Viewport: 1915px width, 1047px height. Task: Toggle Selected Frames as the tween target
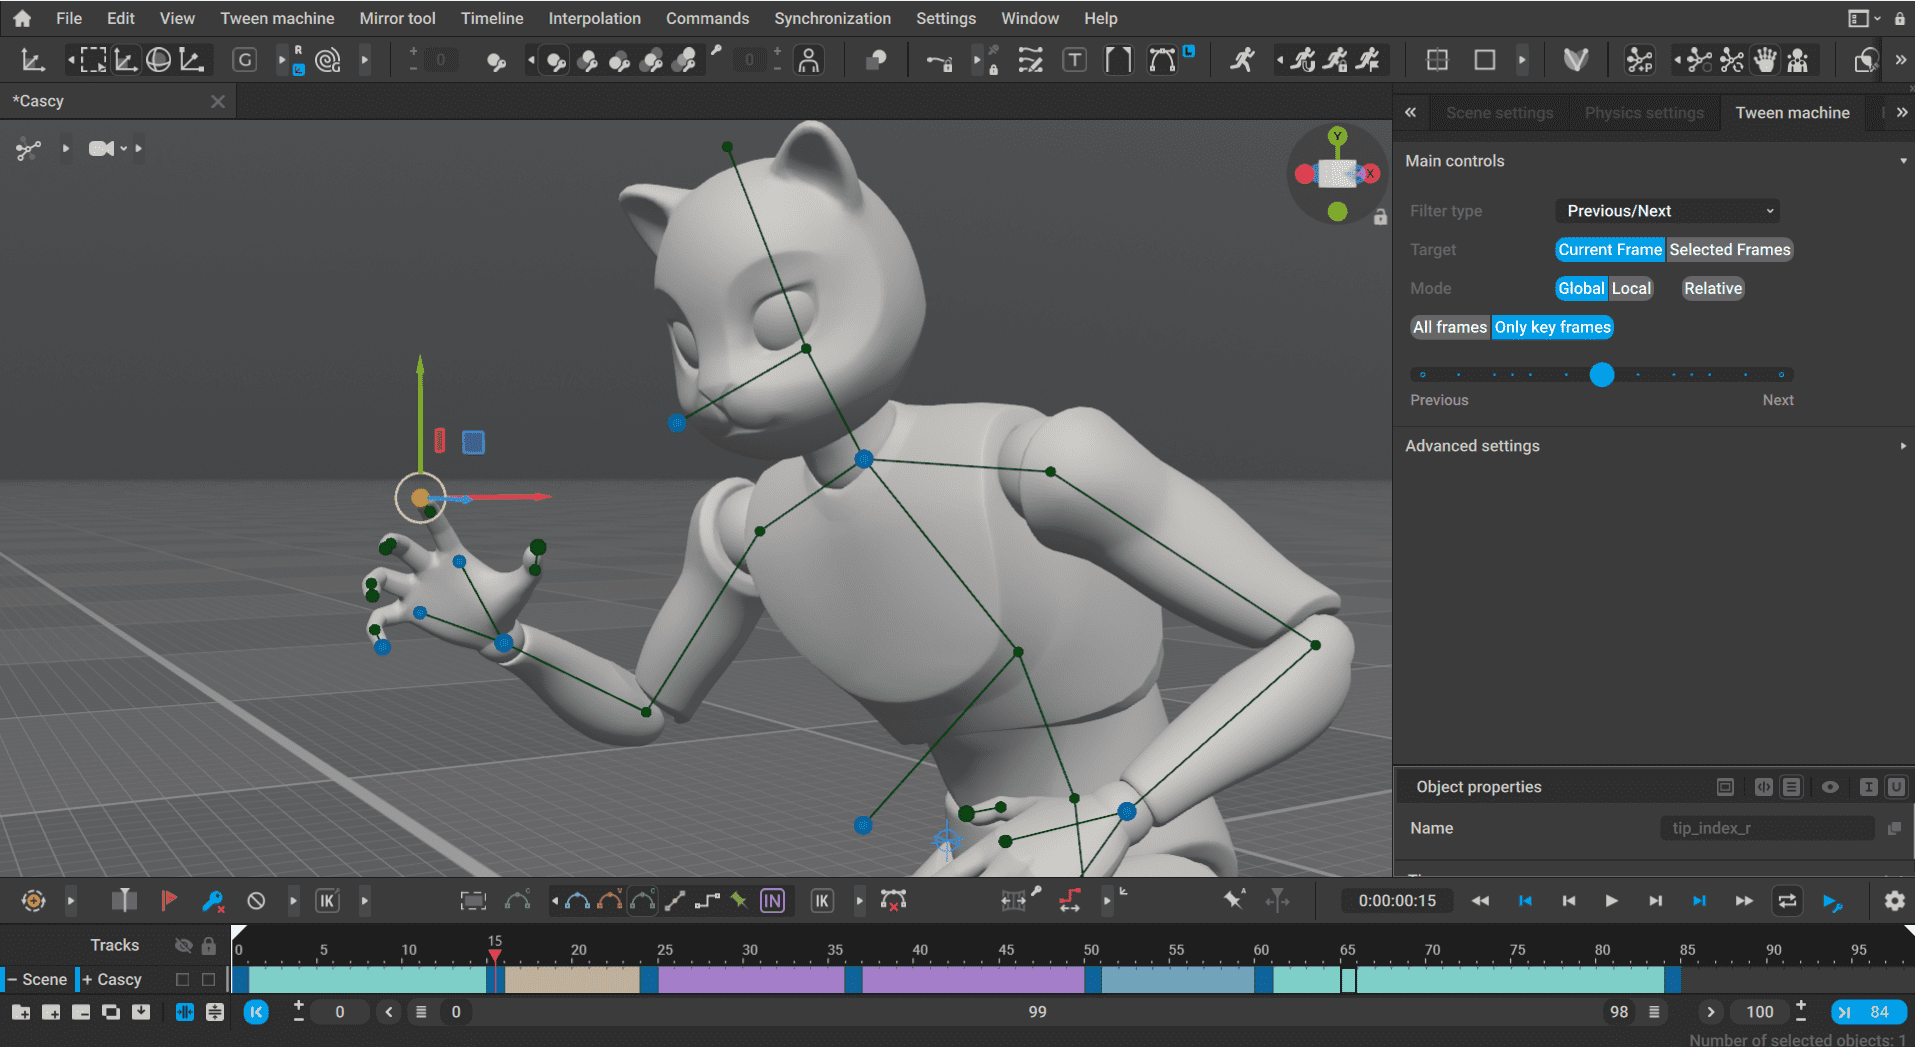tap(1729, 249)
